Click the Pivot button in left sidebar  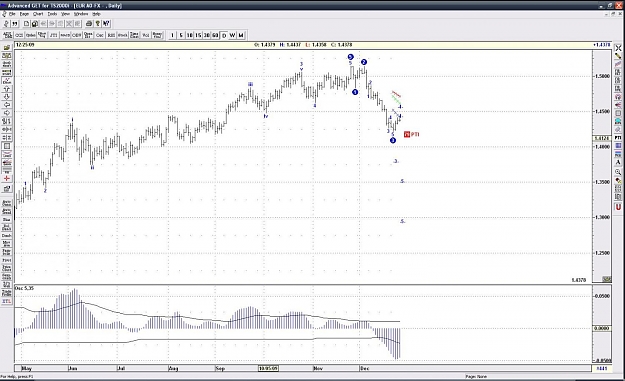7,260
